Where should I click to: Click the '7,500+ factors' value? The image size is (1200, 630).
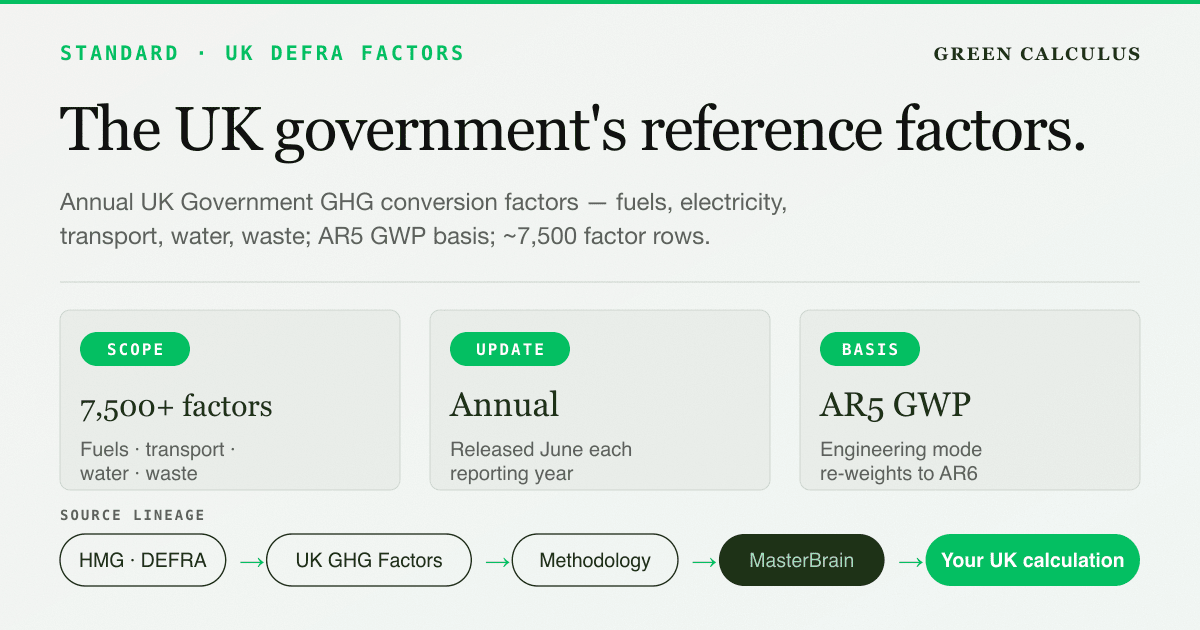[176, 406]
